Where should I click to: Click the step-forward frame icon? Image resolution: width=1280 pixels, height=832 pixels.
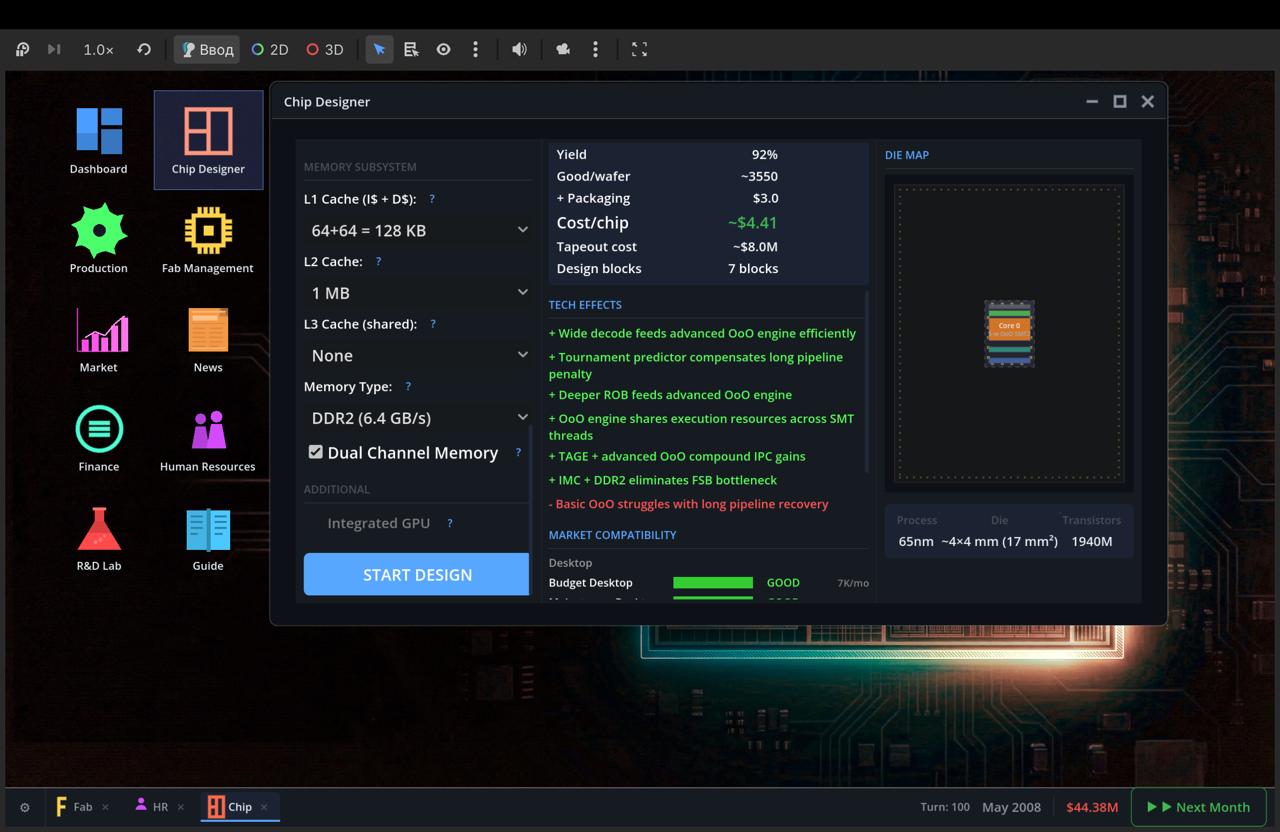click(54, 49)
